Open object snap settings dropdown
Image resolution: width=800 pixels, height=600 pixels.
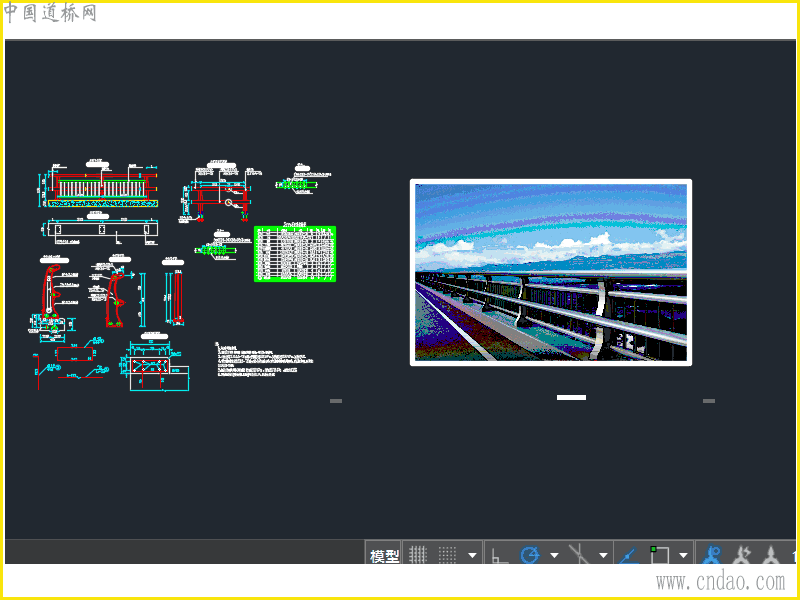point(683,555)
